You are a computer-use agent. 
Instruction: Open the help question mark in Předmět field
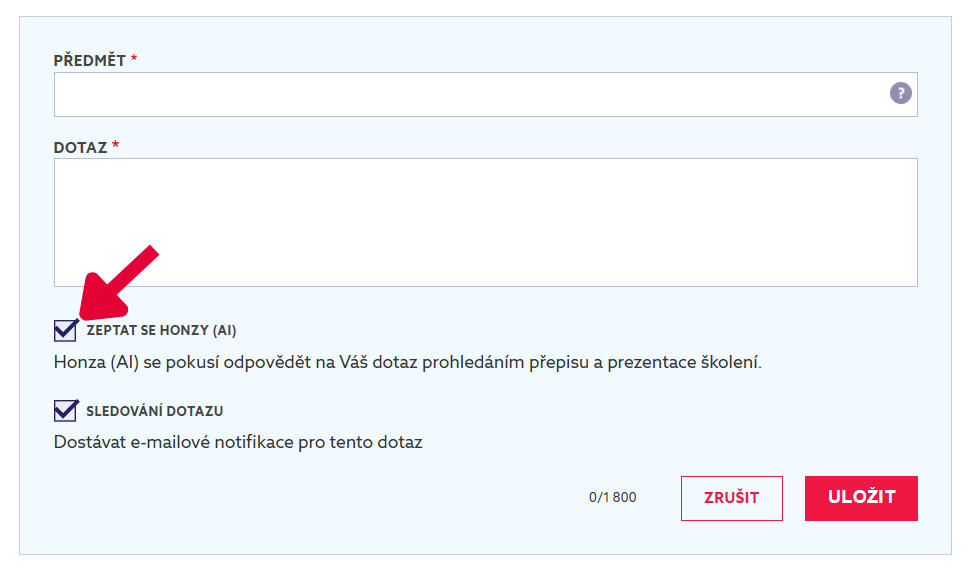pyautogui.click(x=900, y=93)
